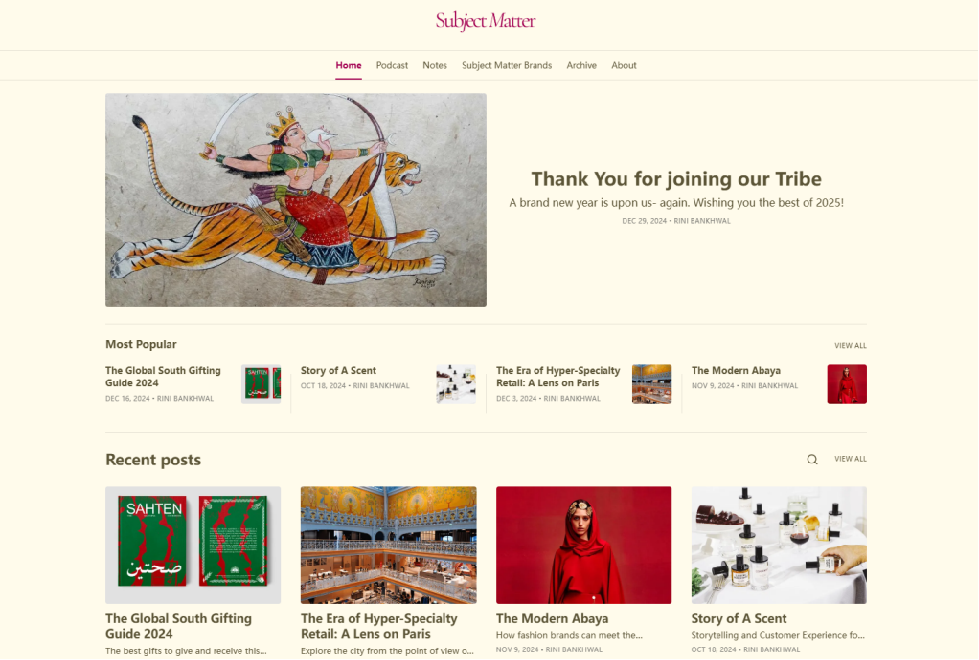The image size is (979, 660).
Task: Open the Subject Matter logo at top
Action: pos(485,21)
